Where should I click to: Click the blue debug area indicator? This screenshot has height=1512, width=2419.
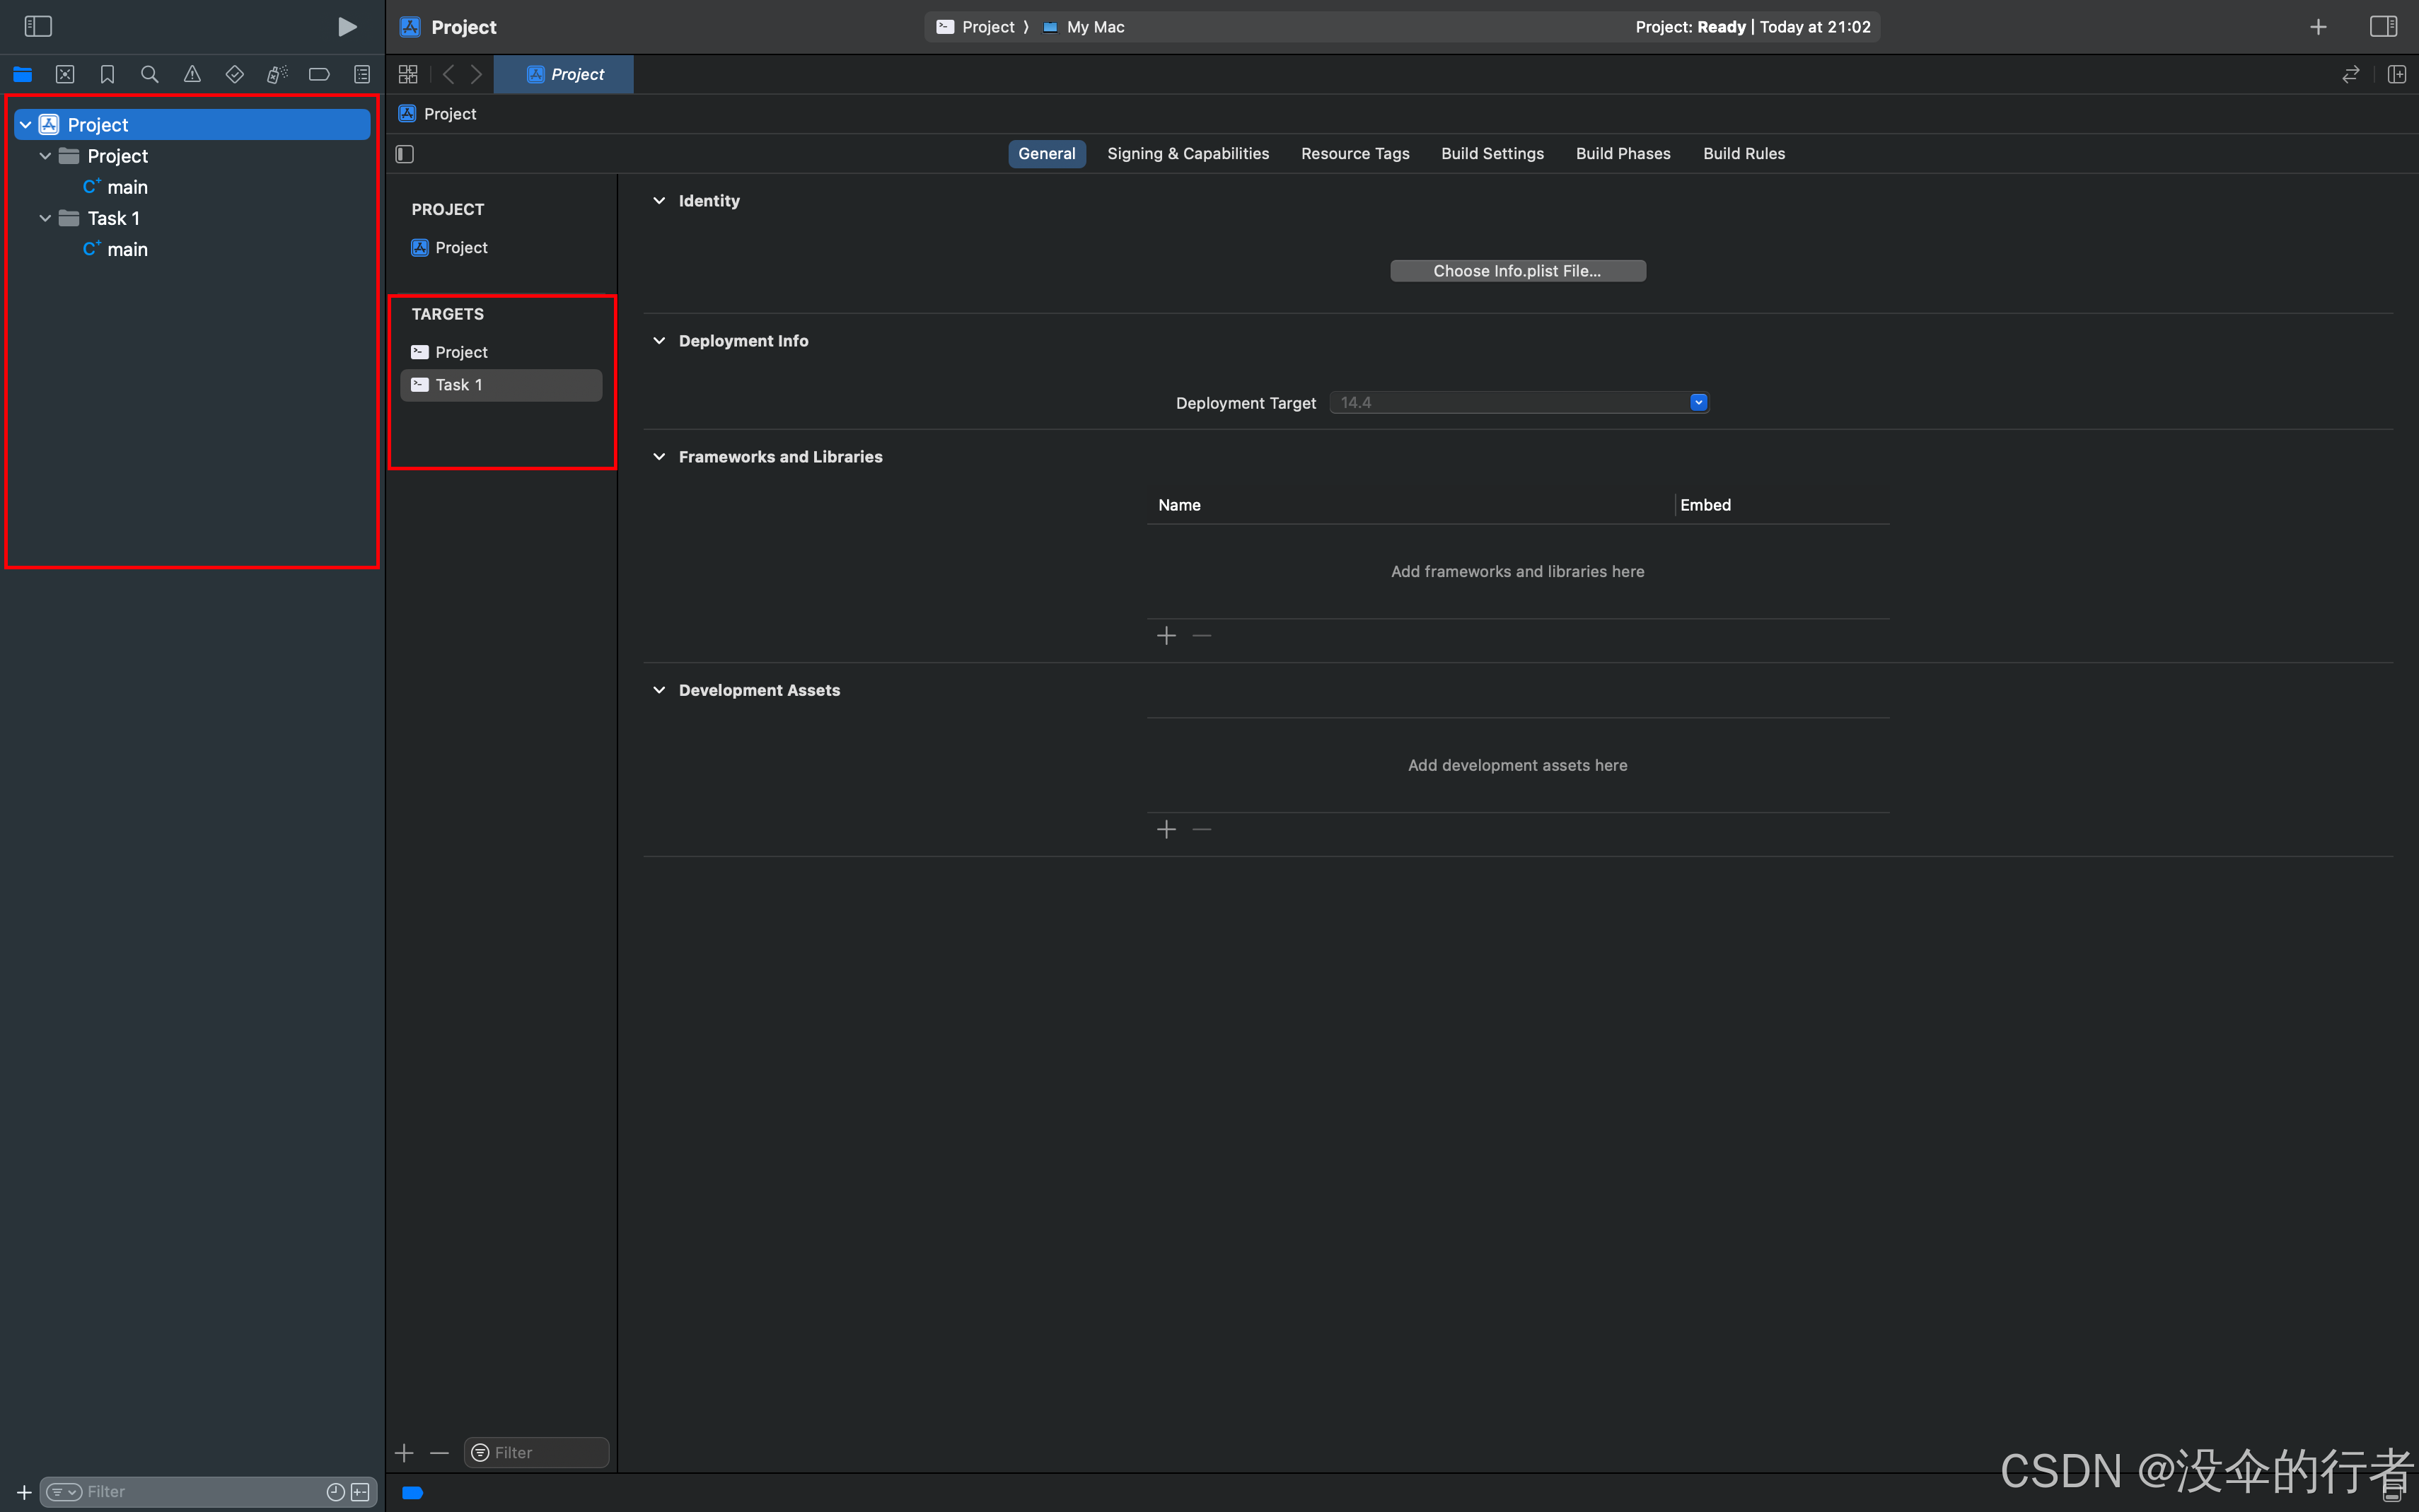(x=412, y=1493)
